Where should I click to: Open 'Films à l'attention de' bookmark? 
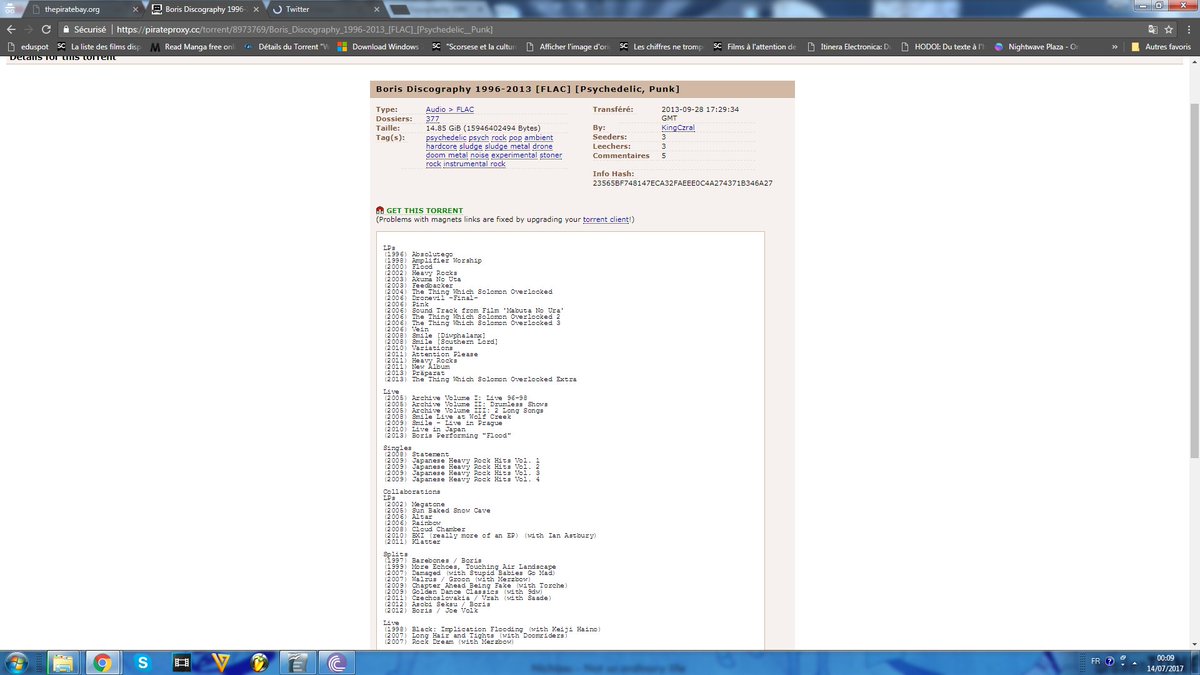[755, 46]
